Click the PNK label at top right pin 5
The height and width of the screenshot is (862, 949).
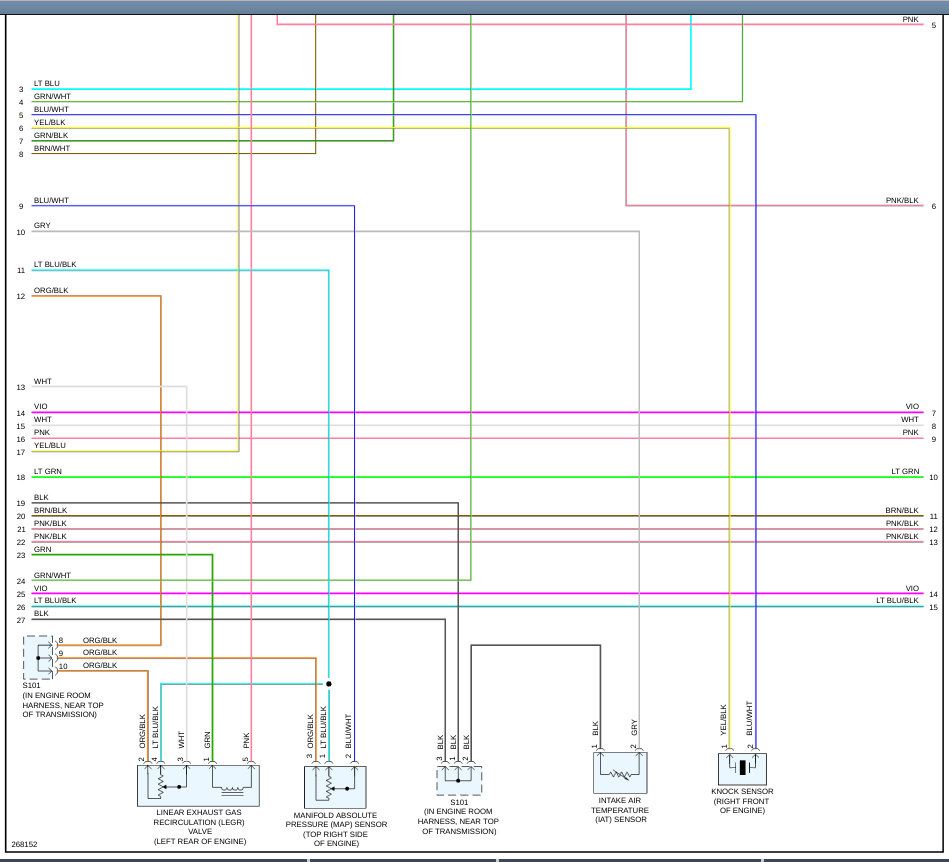910,19
